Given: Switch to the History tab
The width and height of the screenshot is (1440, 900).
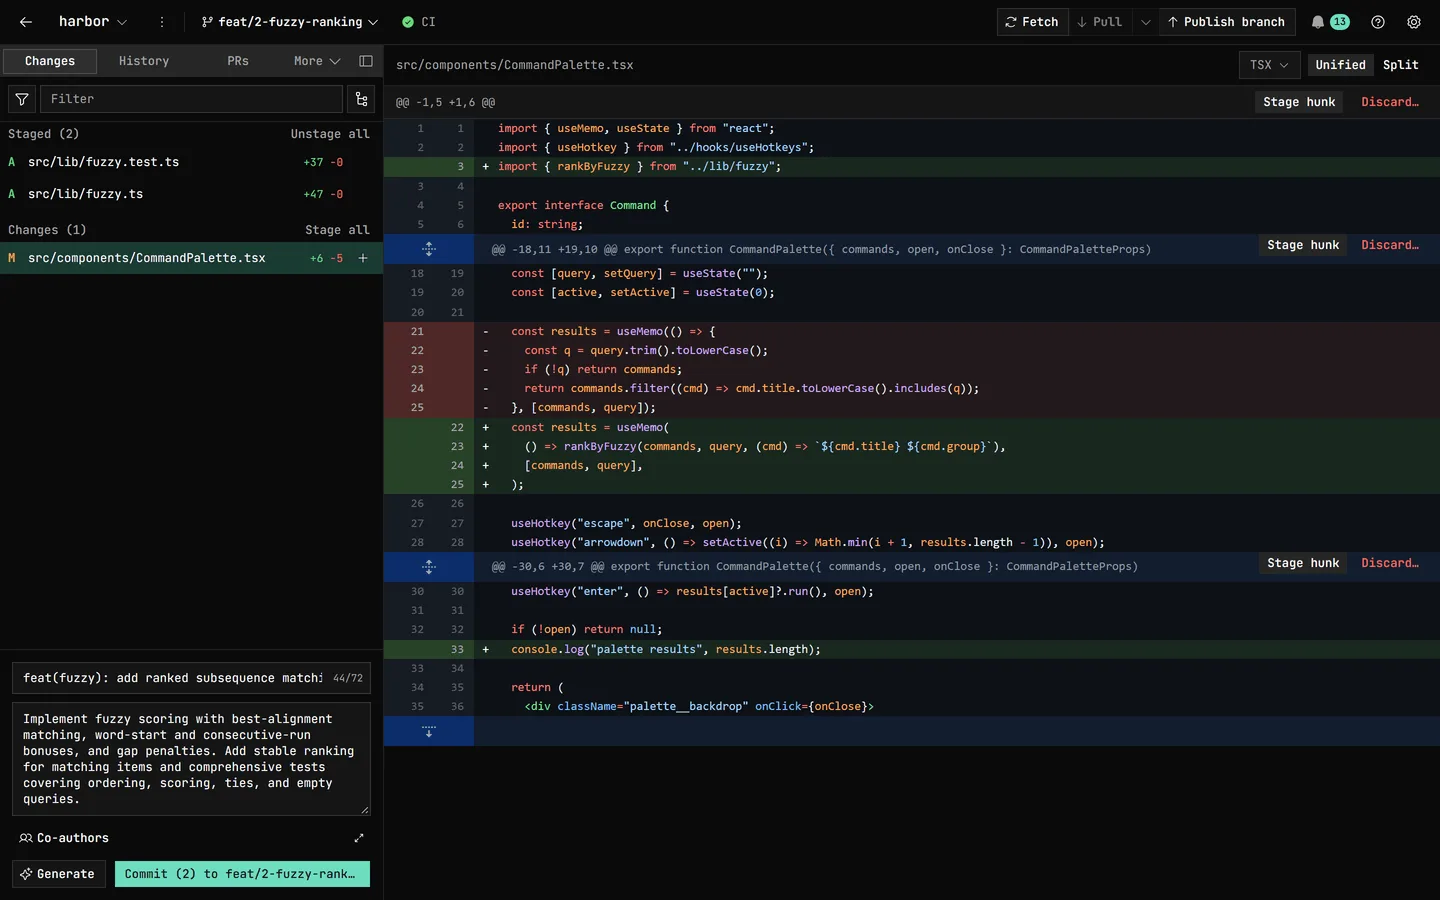Looking at the screenshot, I should point(144,61).
